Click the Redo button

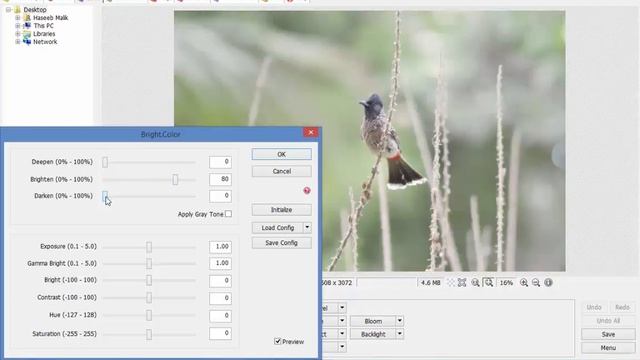point(622,307)
